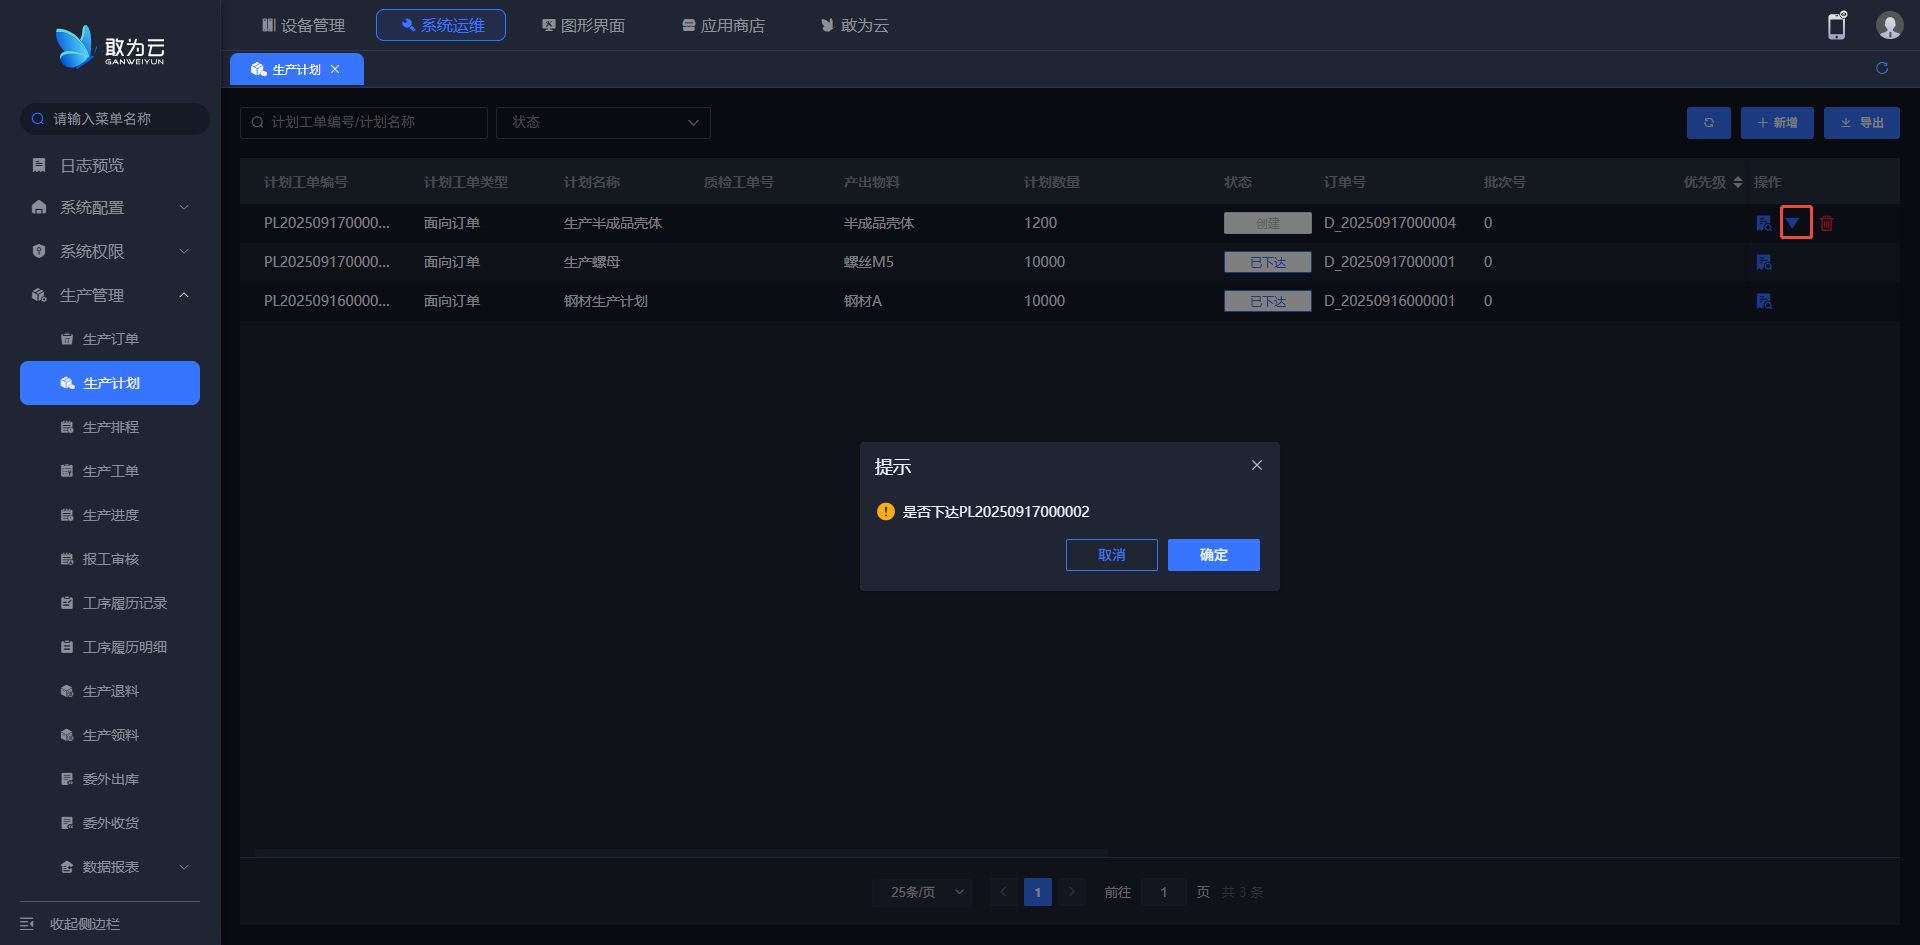This screenshot has width=1920, height=945.
Task: Close the 提示 dialog with X
Action: (1256, 465)
